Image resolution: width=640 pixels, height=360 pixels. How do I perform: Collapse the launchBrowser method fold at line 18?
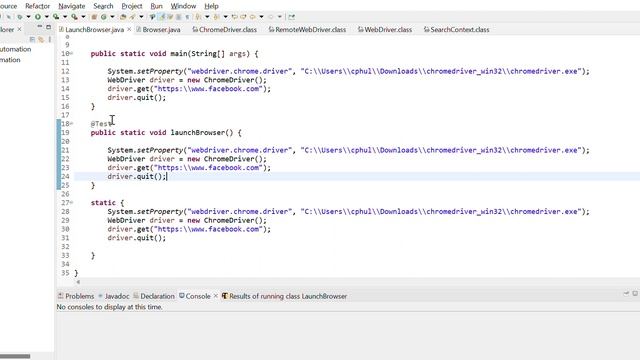[x=71, y=124]
